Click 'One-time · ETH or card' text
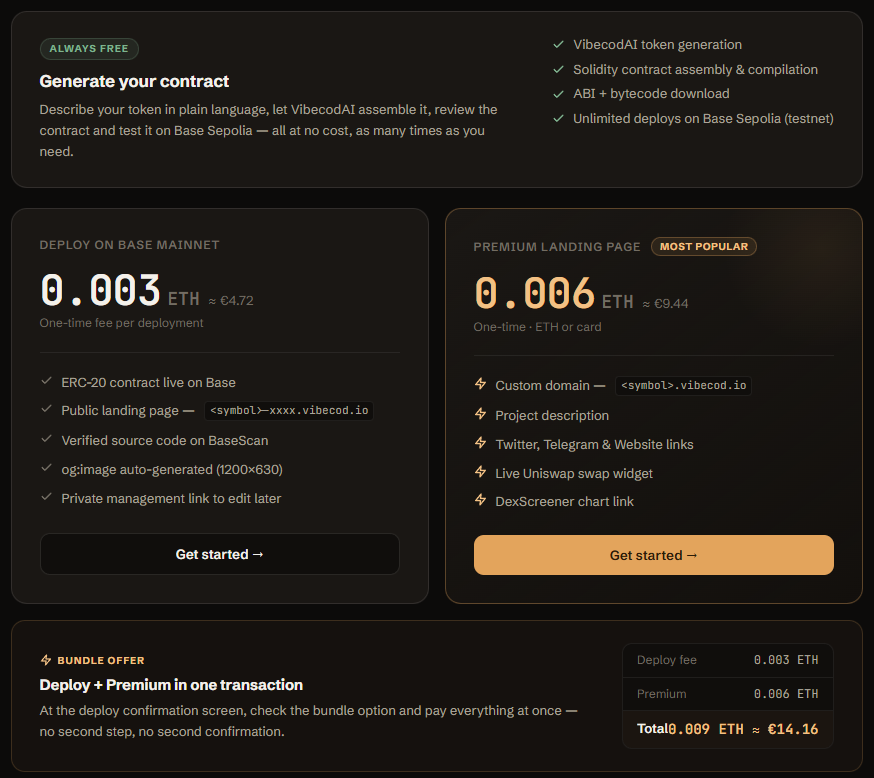The image size is (874, 778). click(x=537, y=327)
